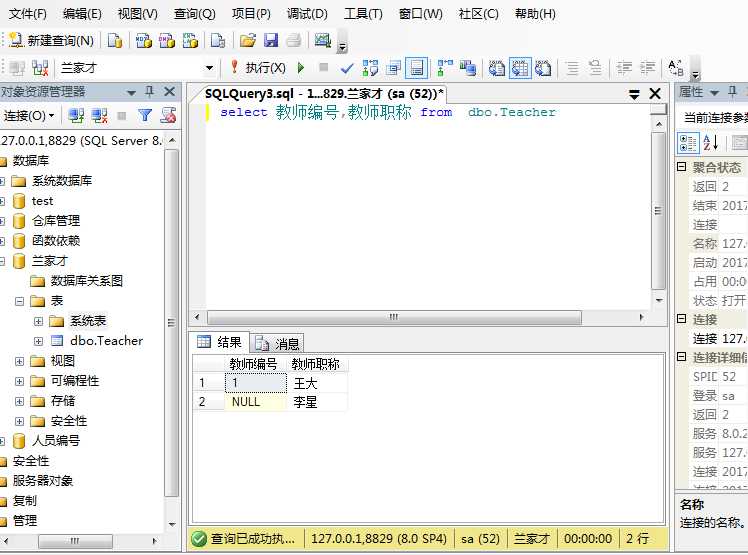Click the activity monitor icon

pos(323,40)
